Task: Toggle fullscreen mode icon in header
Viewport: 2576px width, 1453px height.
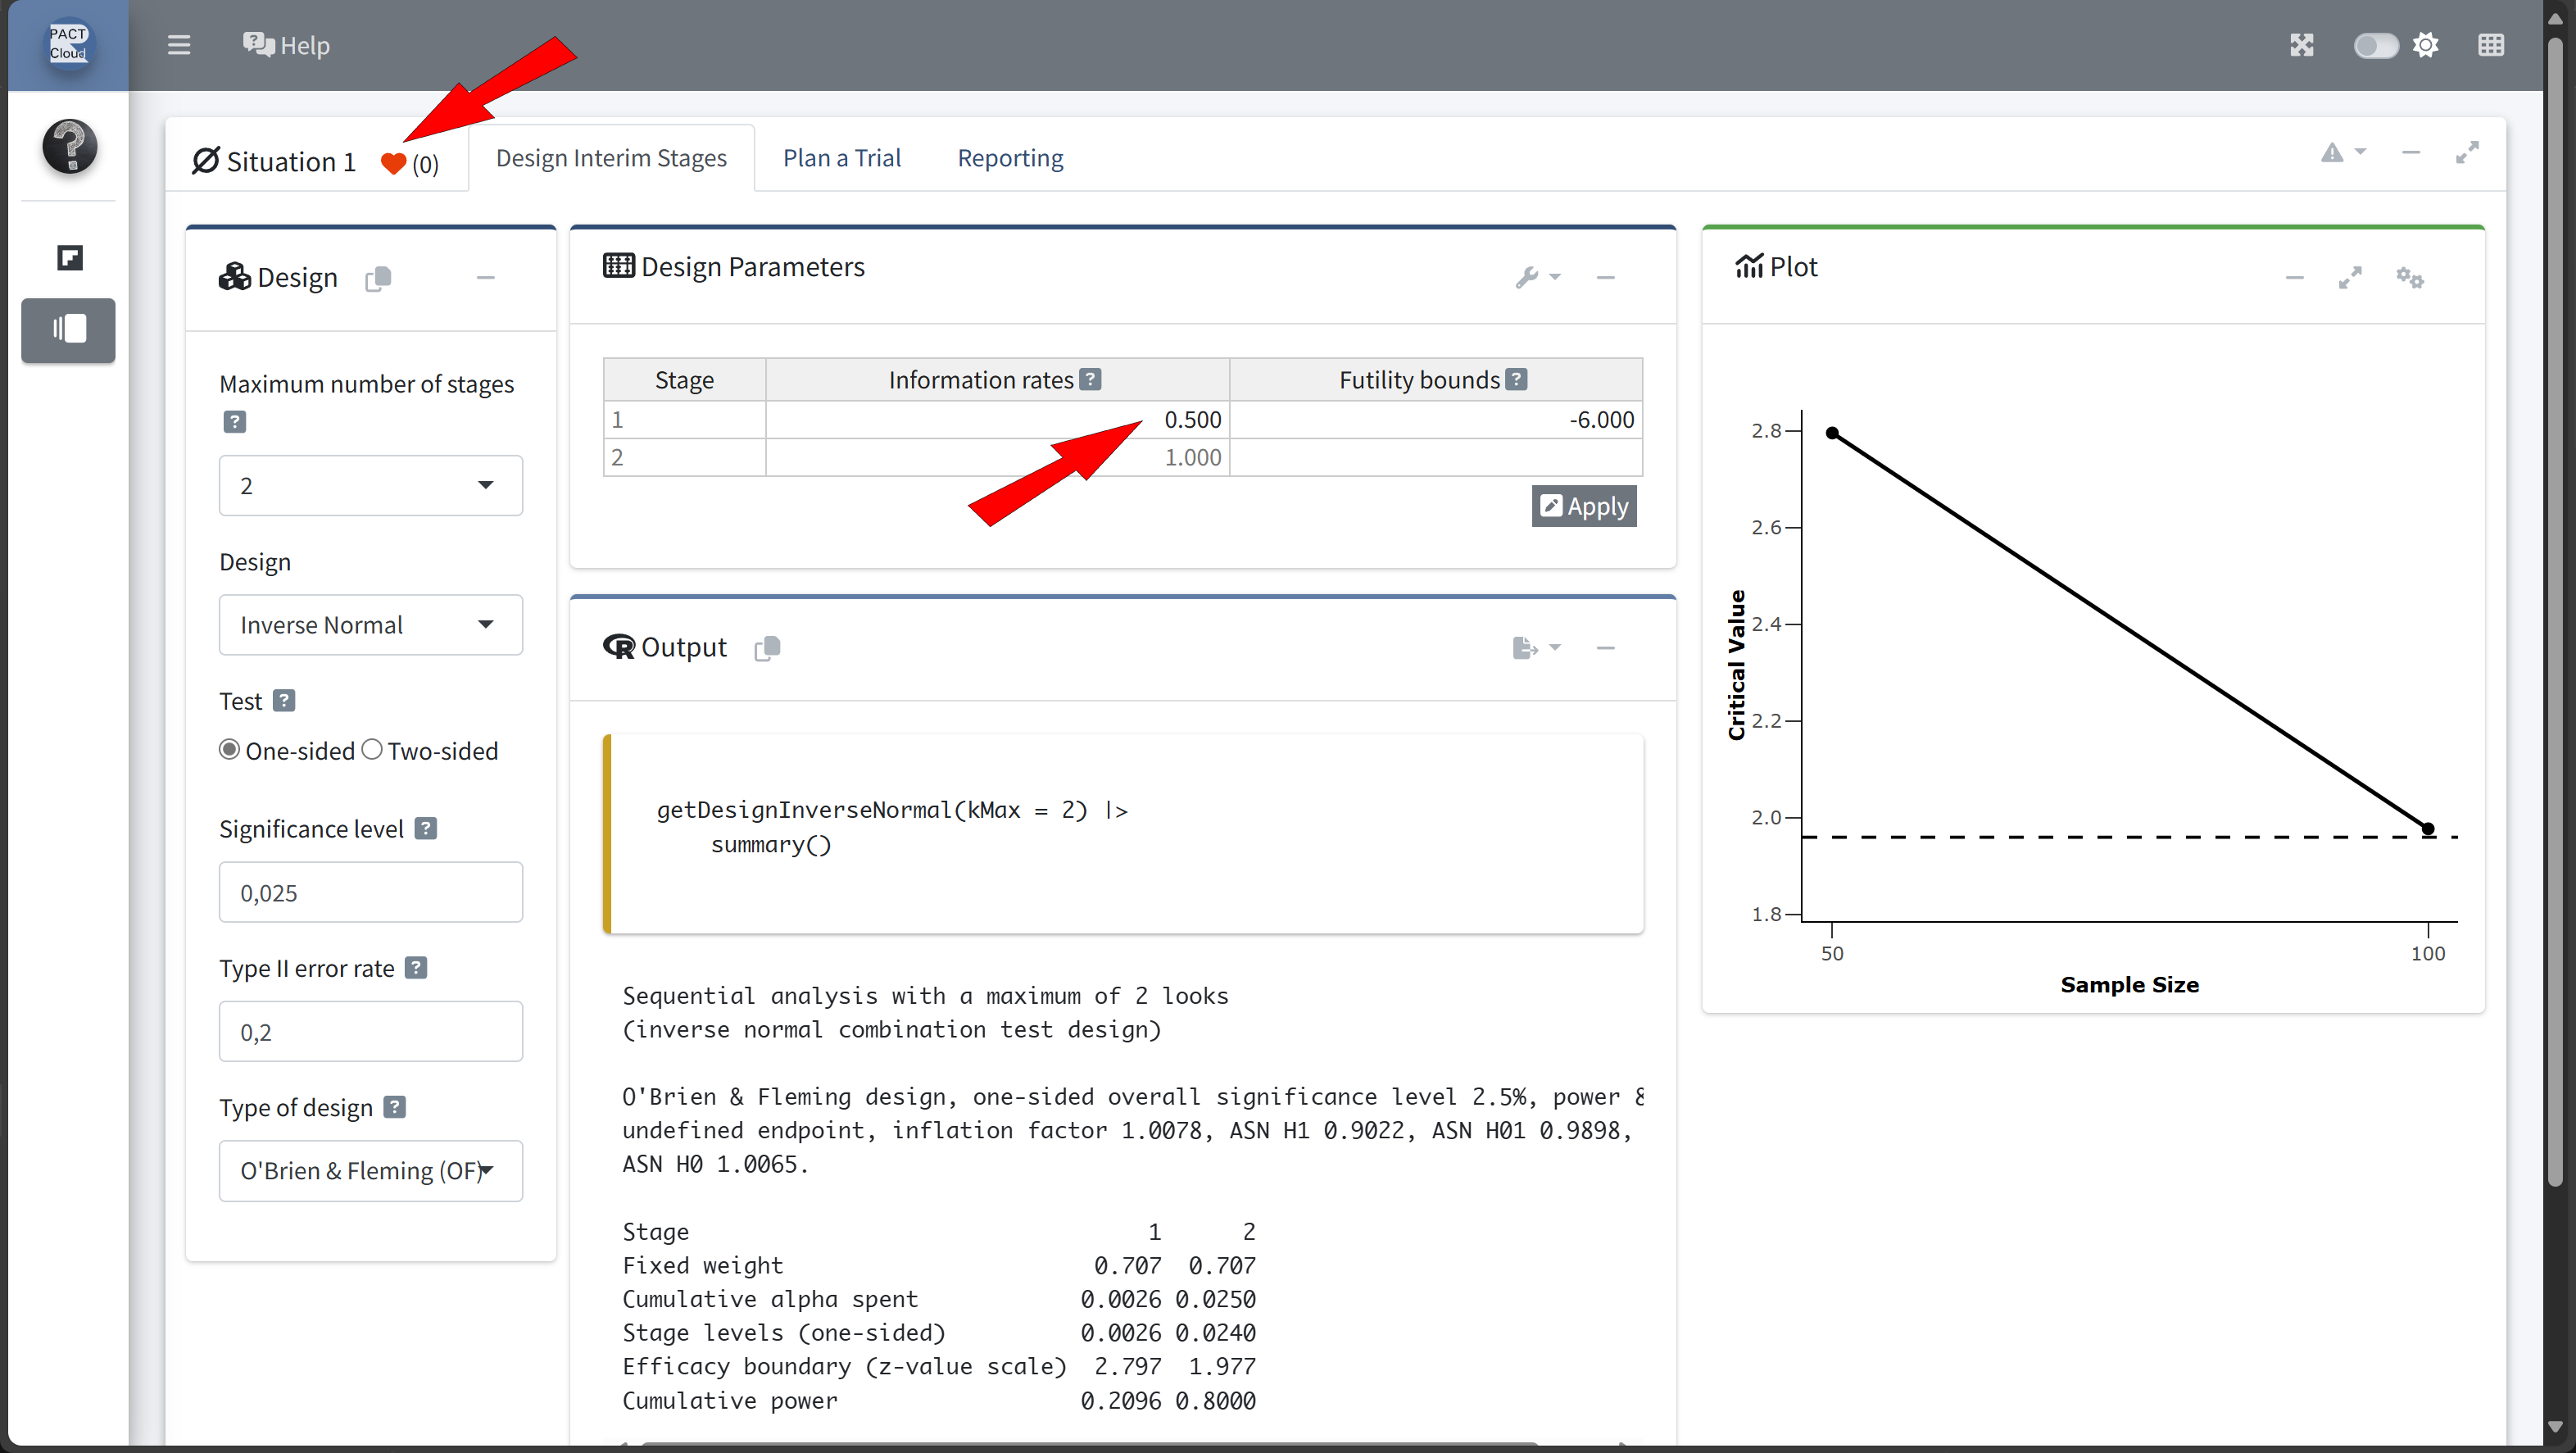Action: (x=2301, y=45)
